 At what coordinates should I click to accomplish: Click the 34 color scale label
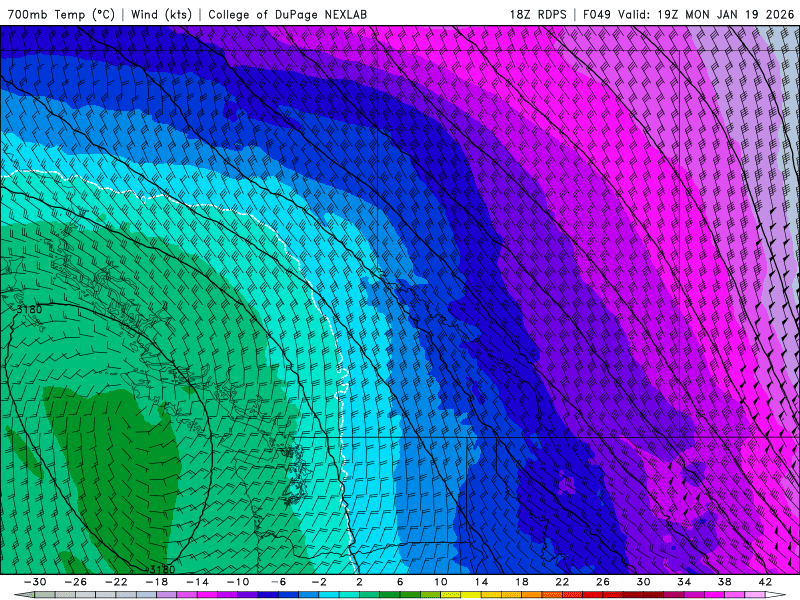point(684,582)
